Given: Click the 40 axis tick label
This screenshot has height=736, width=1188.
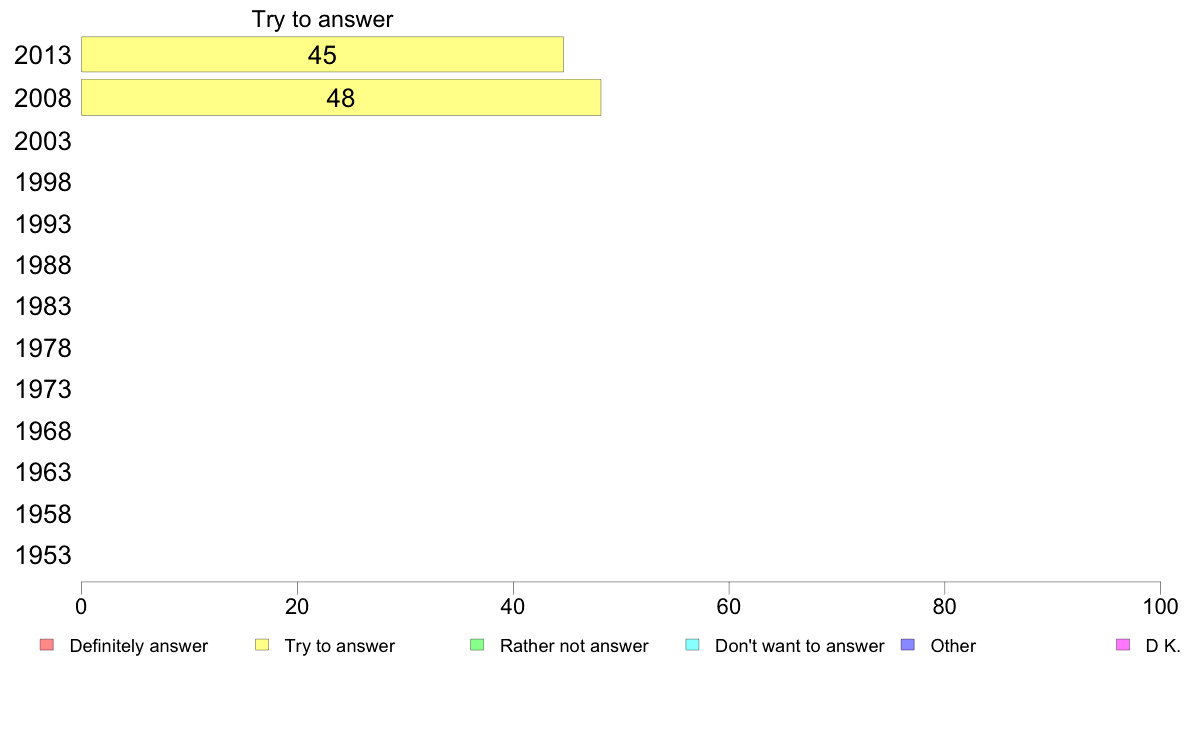Looking at the screenshot, I should [513, 606].
